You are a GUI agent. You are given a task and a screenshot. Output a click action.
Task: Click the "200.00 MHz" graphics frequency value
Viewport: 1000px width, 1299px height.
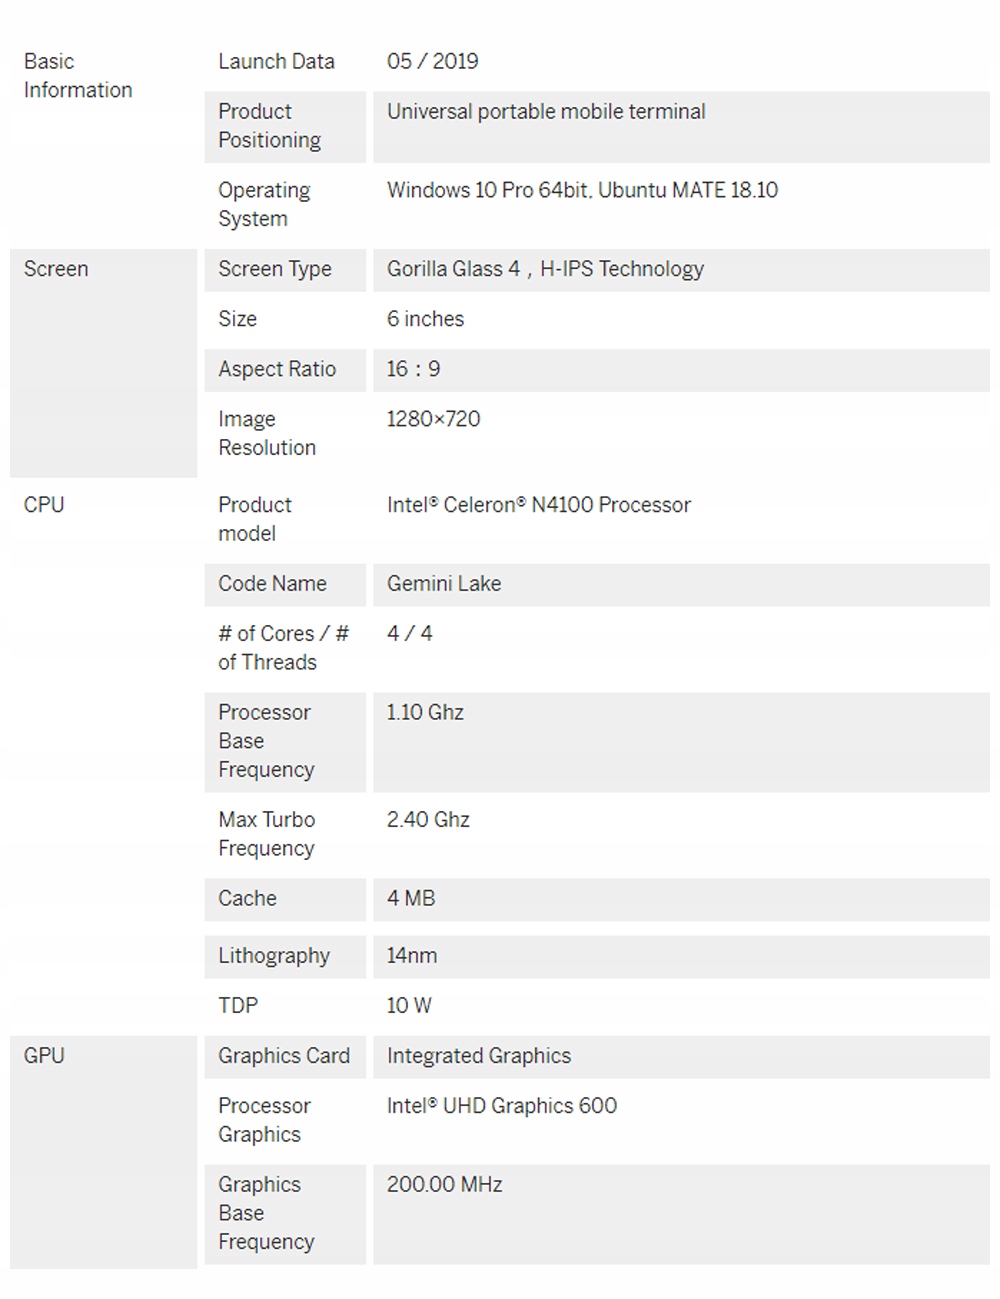[x=444, y=1185]
